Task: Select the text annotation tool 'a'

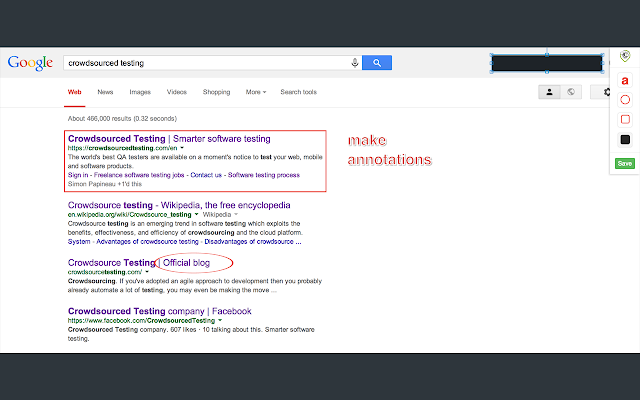Action: (625, 80)
